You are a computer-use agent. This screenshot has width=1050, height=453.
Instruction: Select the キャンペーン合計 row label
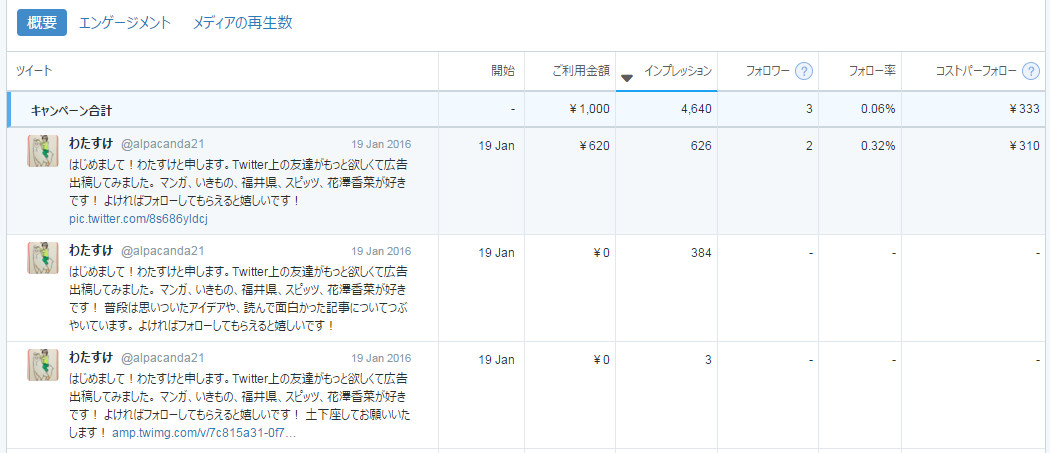click(x=71, y=111)
